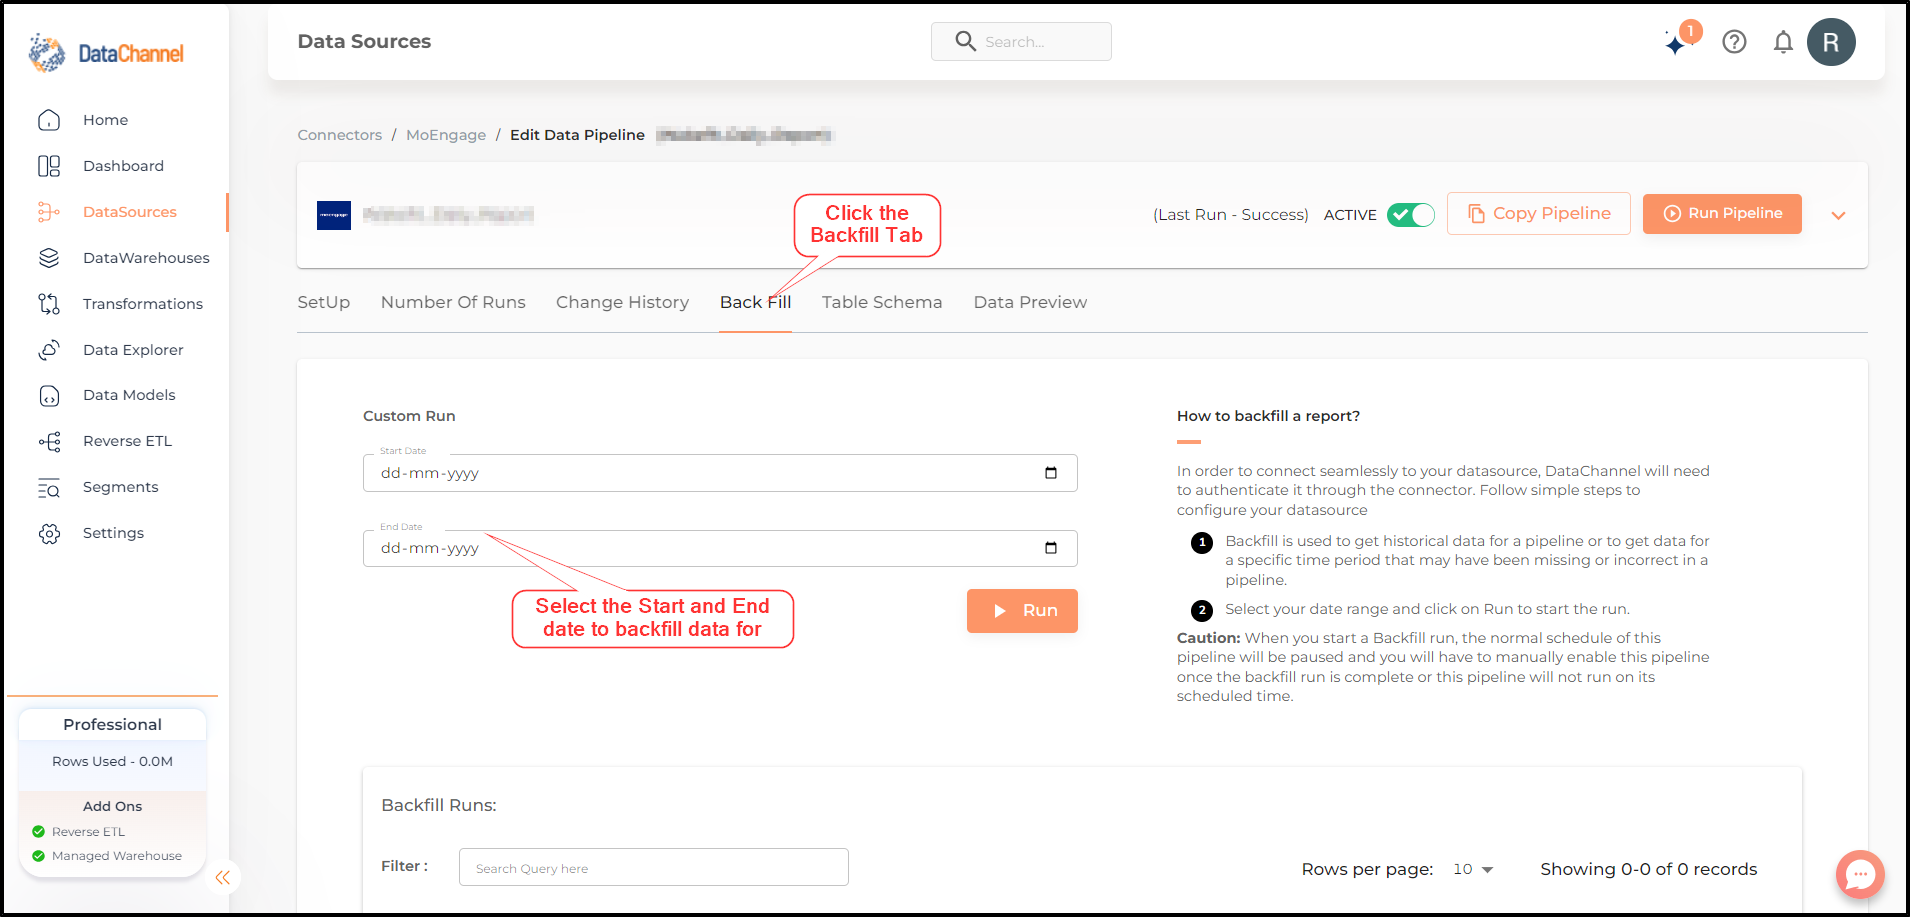The image size is (1910, 917).
Task: Switch to the Data Preview tab
Action: [x=1030, y=302]
